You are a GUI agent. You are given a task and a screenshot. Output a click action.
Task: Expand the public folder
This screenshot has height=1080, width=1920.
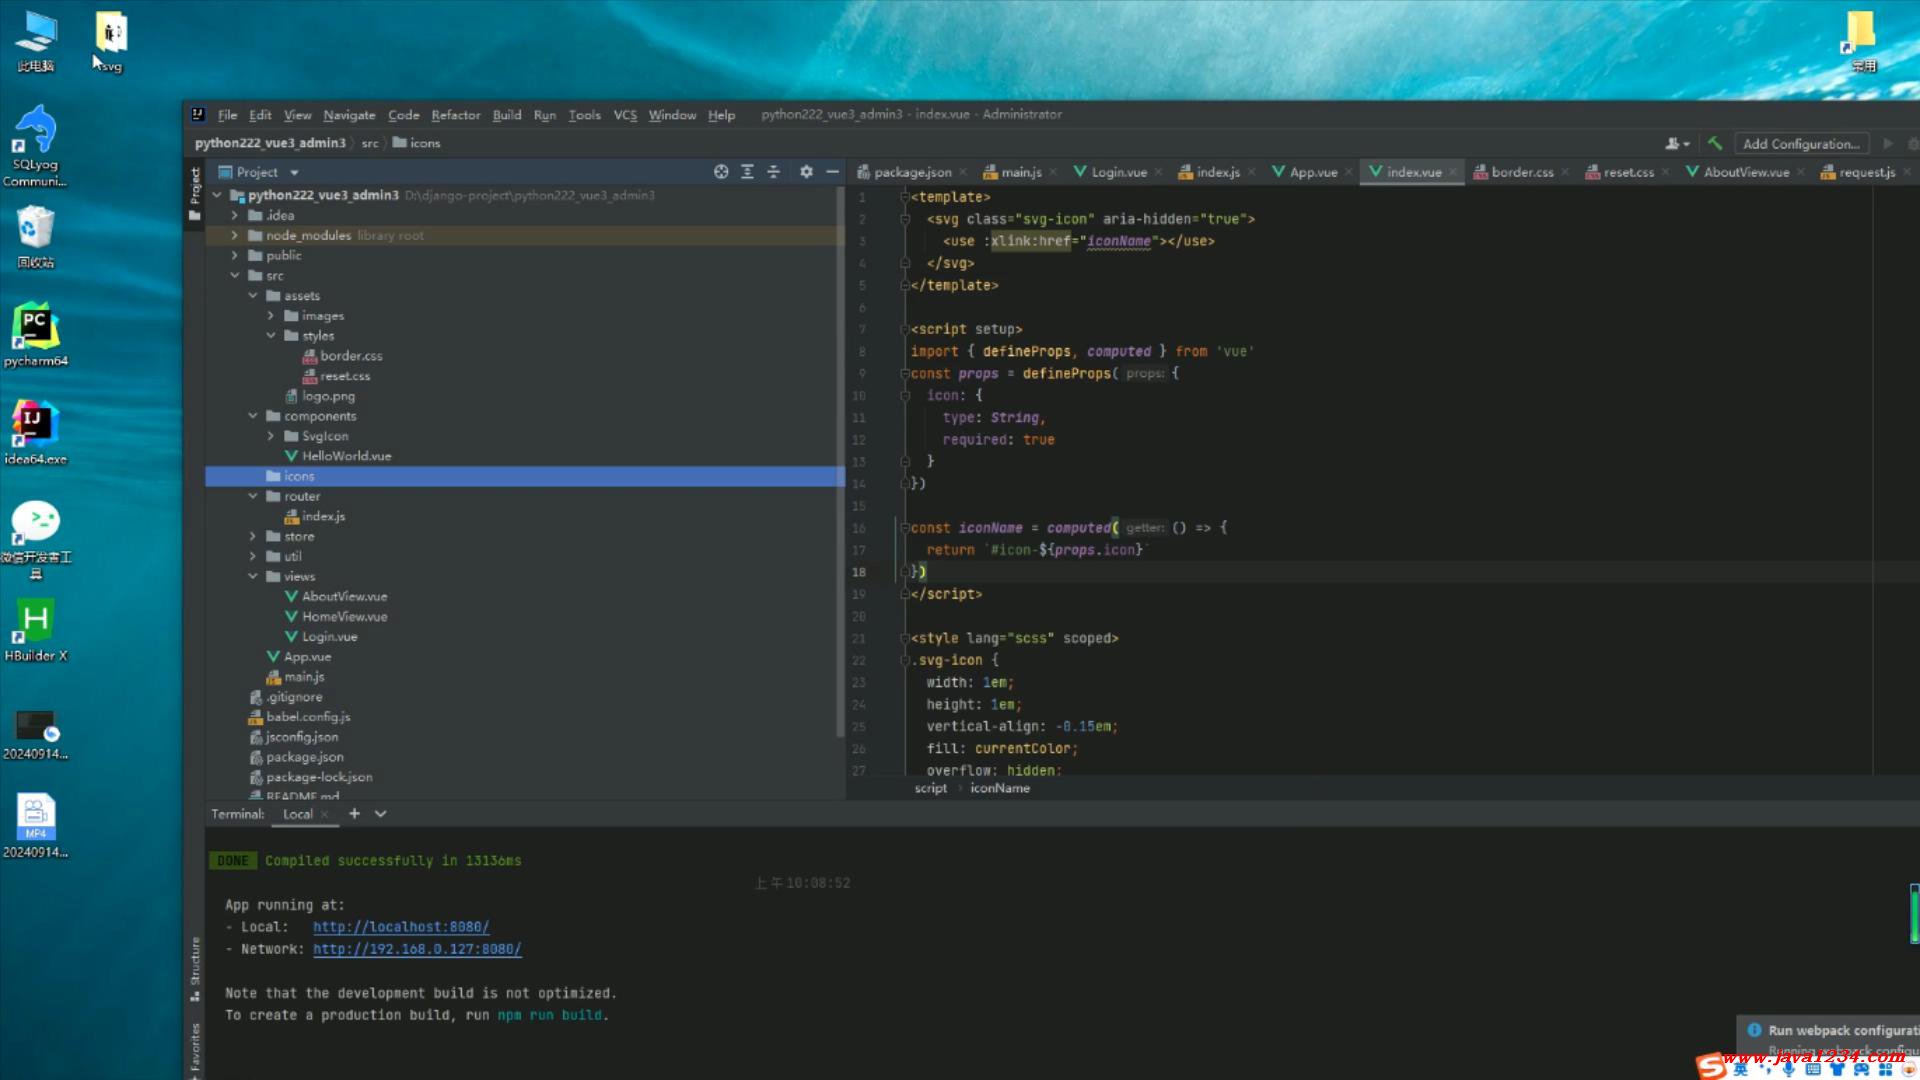(x=234, y=255)
